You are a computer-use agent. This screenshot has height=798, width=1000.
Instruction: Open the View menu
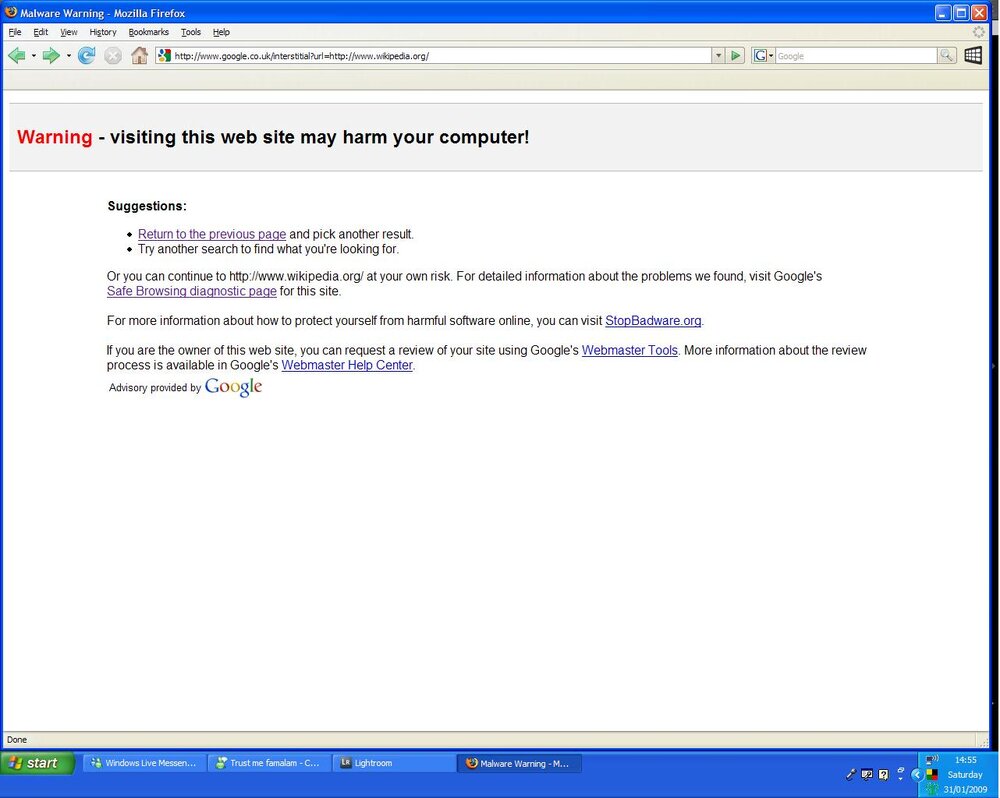point(68,32)
